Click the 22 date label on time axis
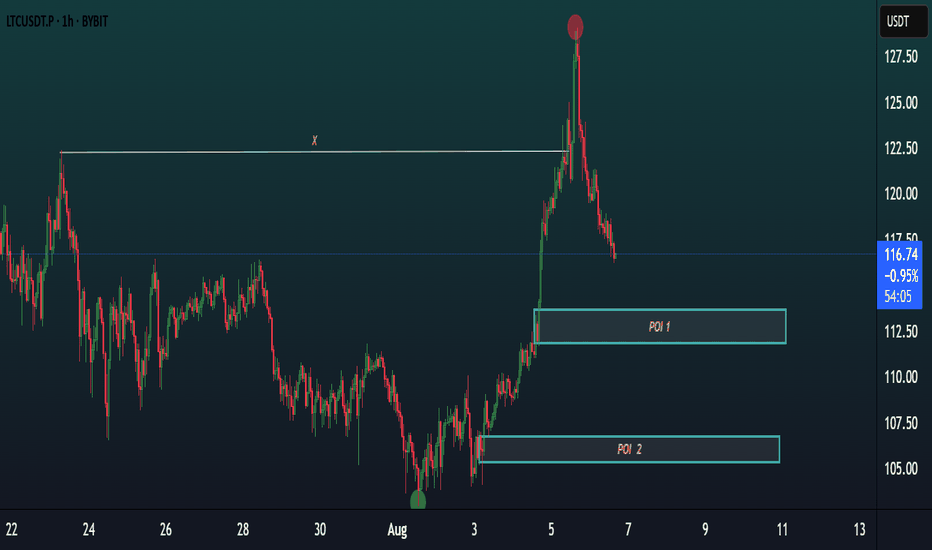Viewport: 932px width, 550px height. click(x=11, y=529)
